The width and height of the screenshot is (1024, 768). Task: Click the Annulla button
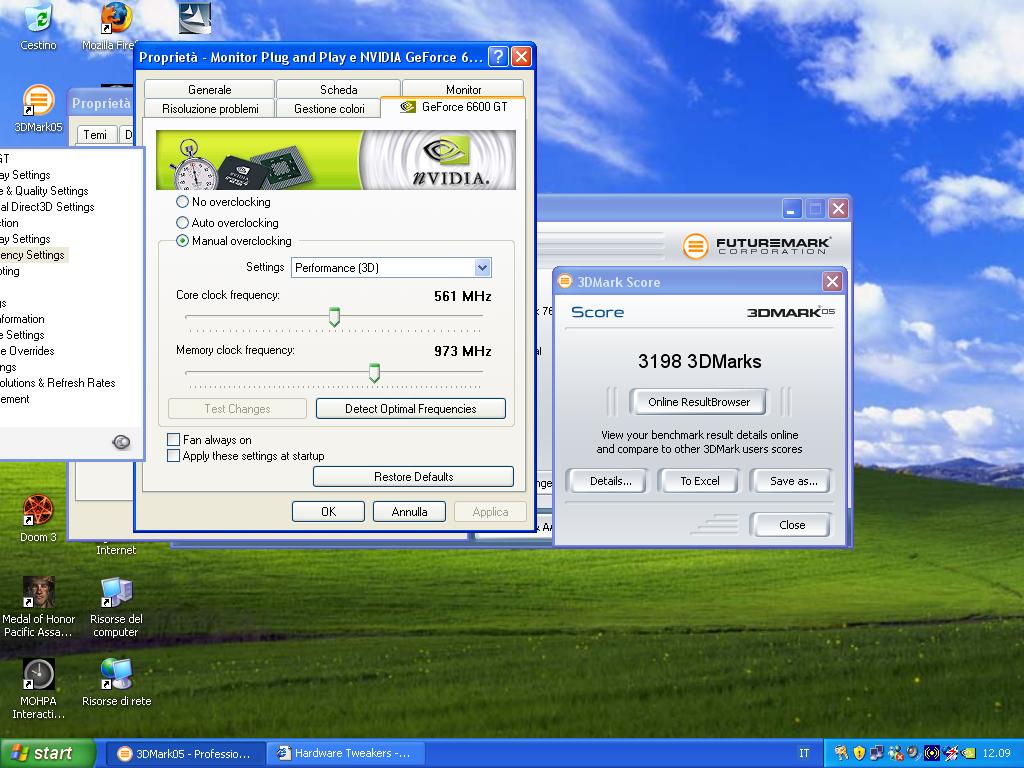tap(409, 512)
